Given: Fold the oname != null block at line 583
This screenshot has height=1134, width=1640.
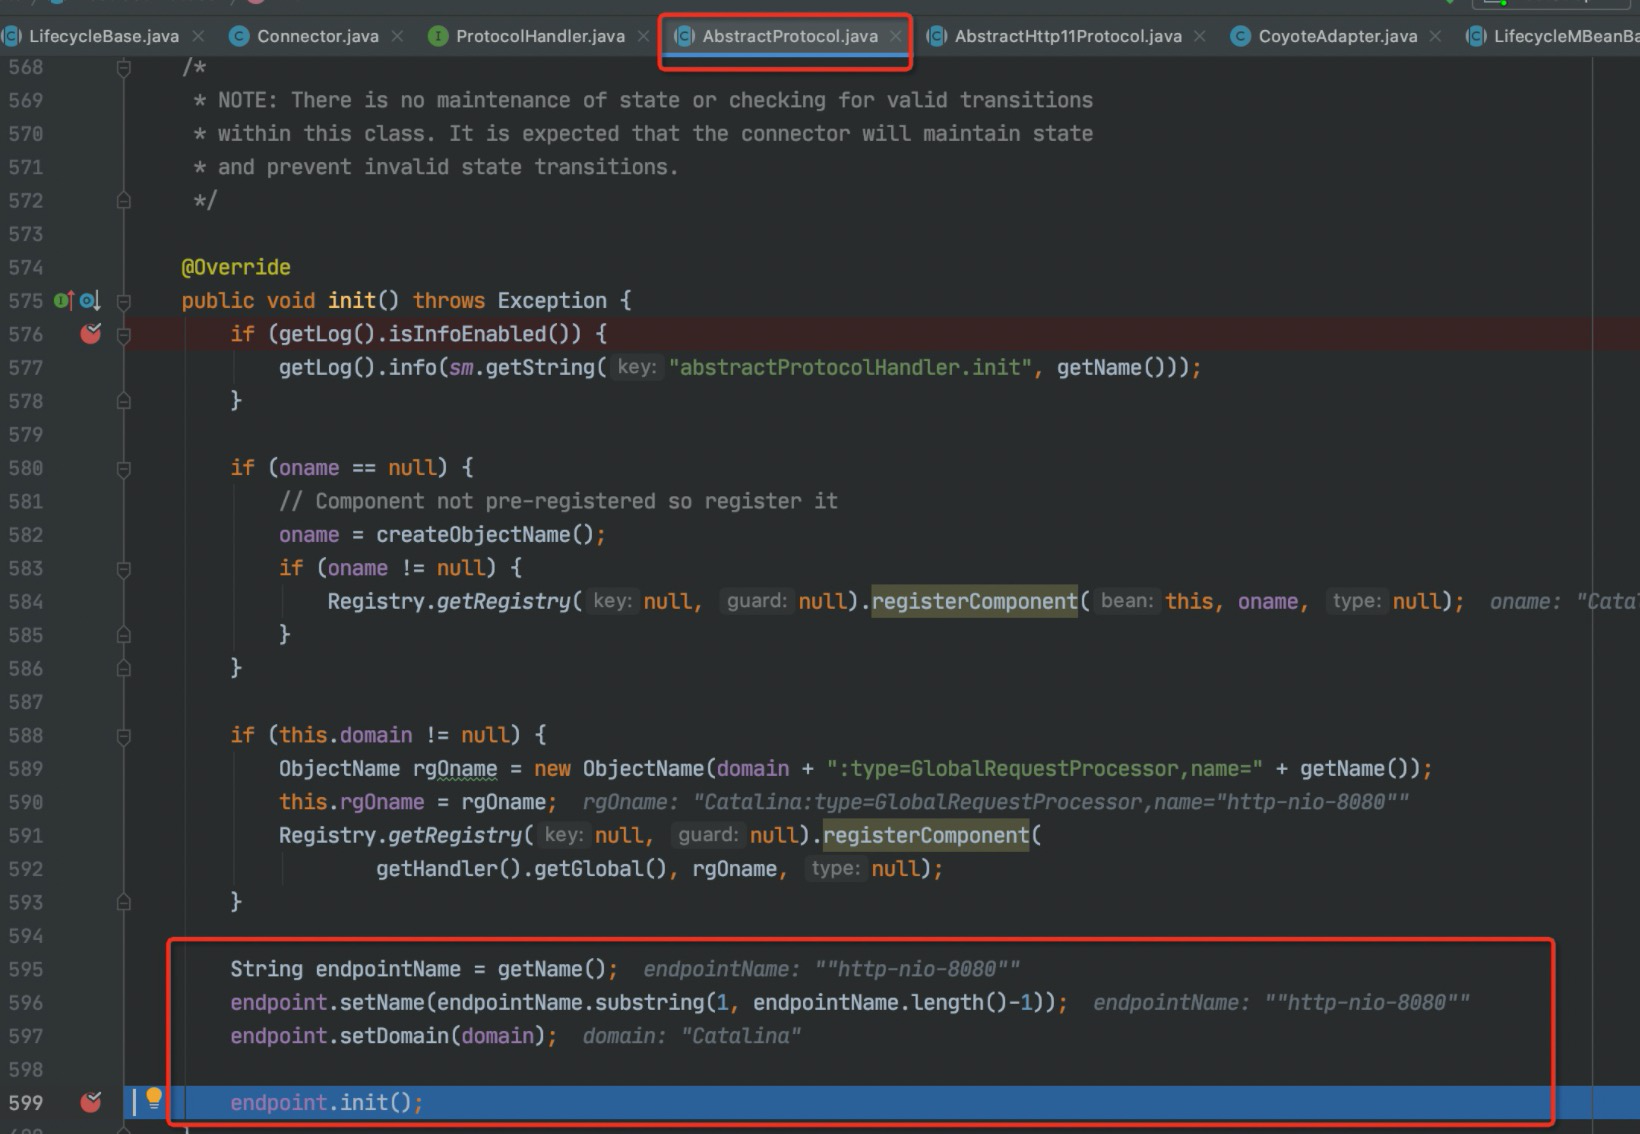Looking at the screenshot, I should click(124, 569).
